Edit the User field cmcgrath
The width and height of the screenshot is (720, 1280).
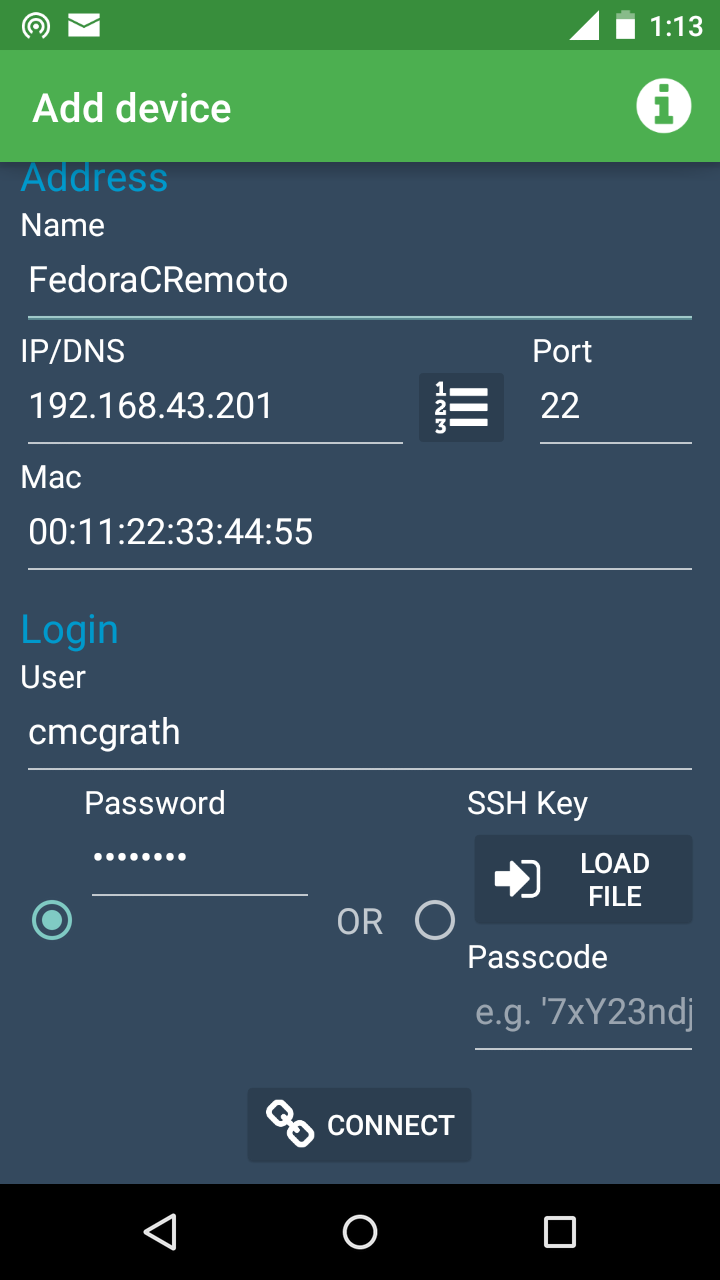point(359,733)
